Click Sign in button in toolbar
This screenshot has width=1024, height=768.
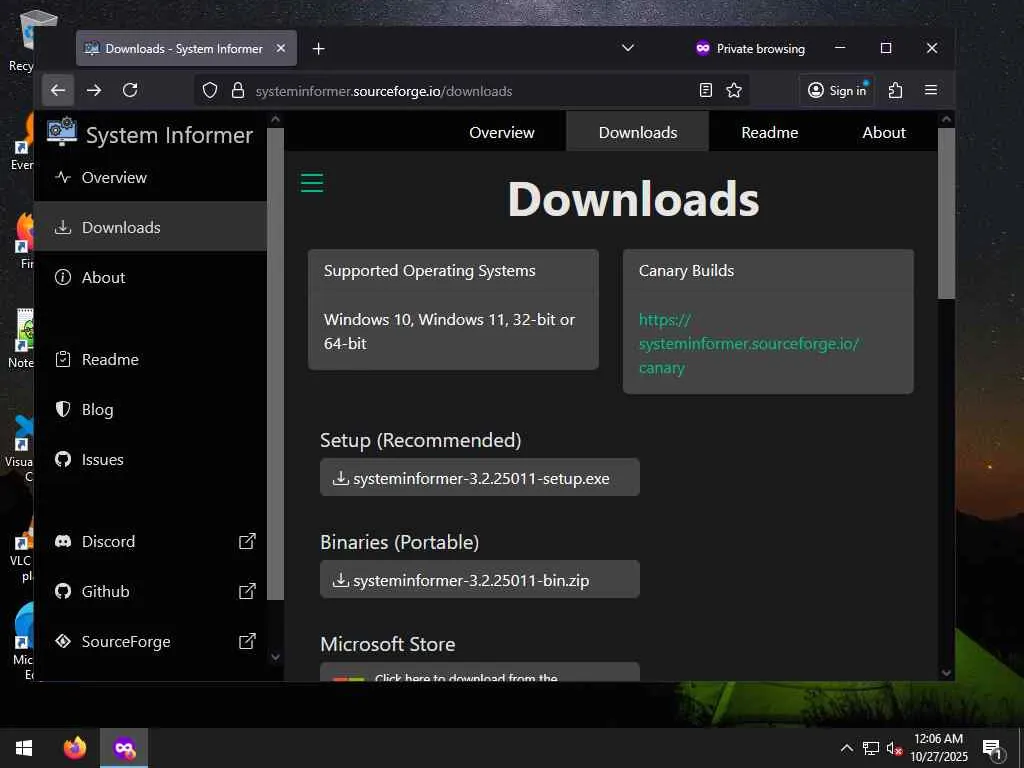[837, 90]
